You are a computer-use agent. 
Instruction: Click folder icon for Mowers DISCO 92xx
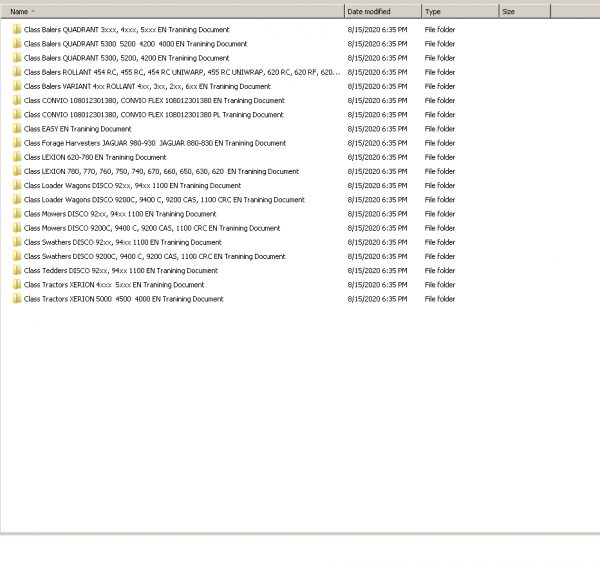16,214
